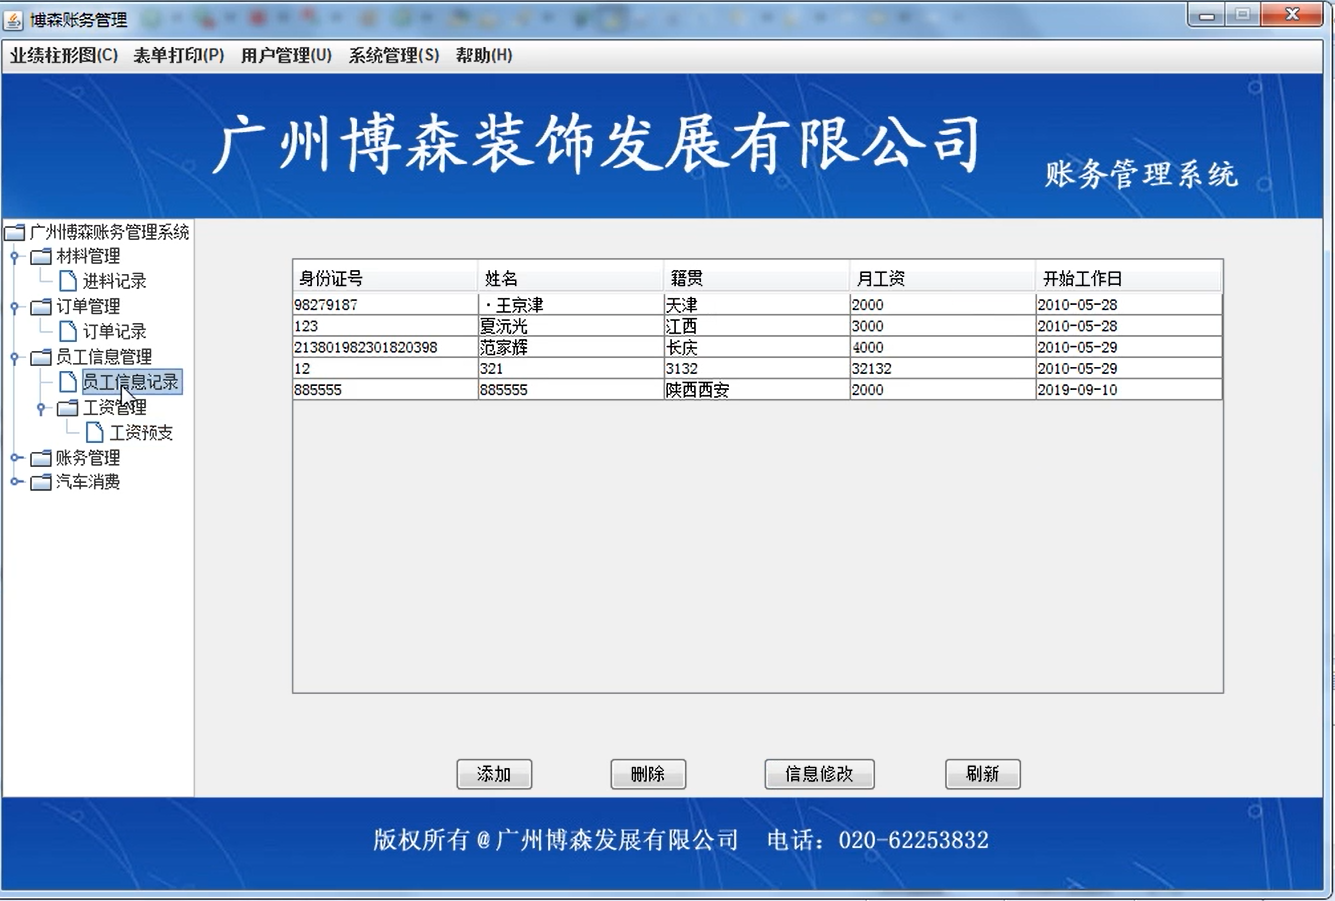Select 订单记录 in the tree
Image resolution: width=1335 pixels, height=901 pixels.
pyautogui.click(x=114, y=332)
